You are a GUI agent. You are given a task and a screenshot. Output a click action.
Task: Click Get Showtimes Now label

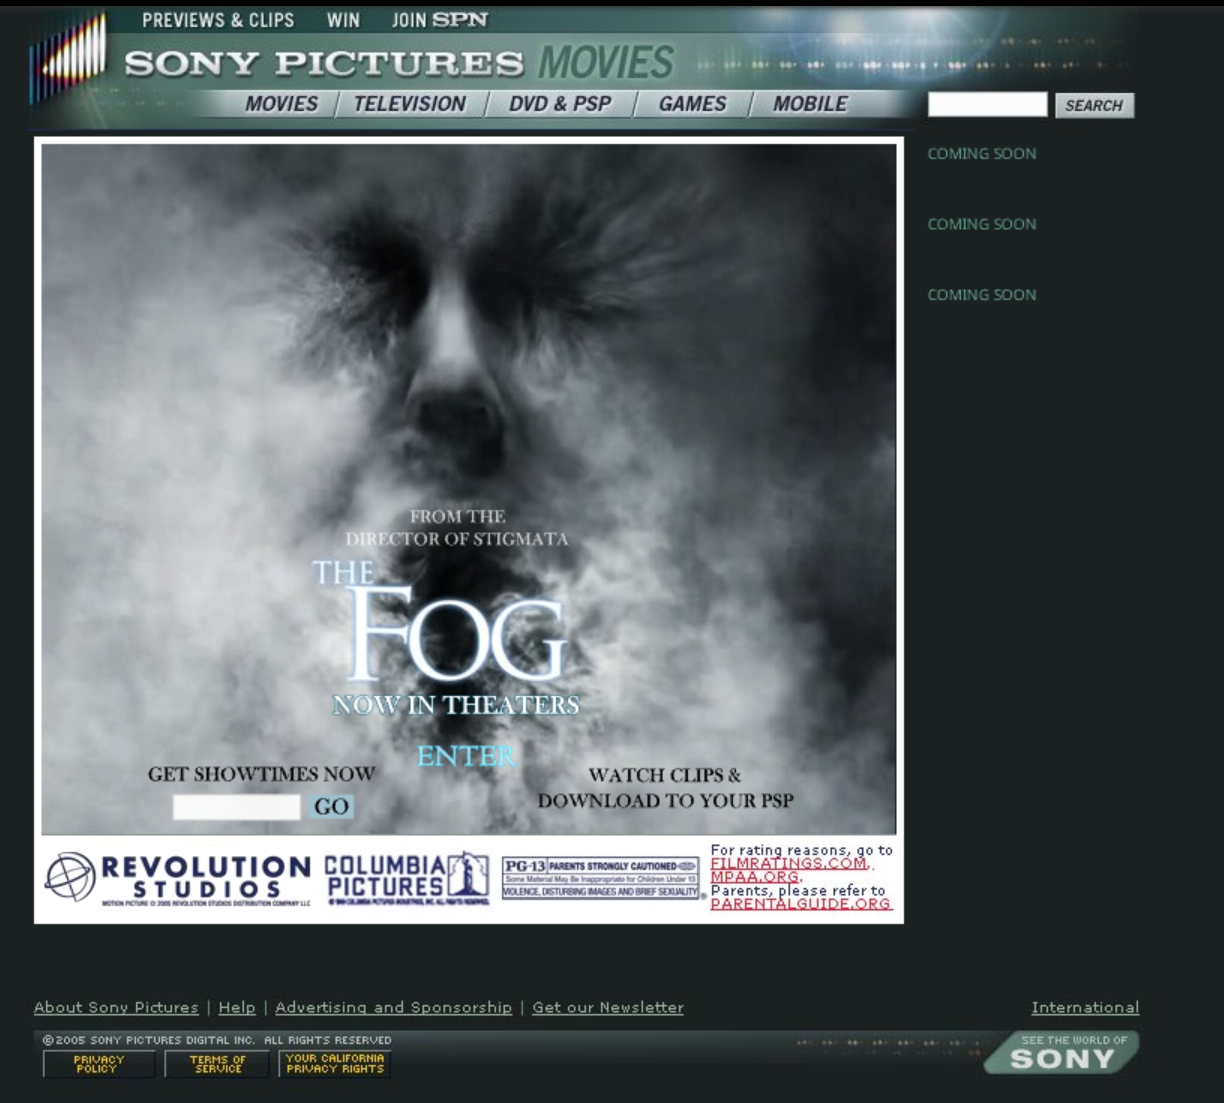pyautogui.click(x=261, y=774)
